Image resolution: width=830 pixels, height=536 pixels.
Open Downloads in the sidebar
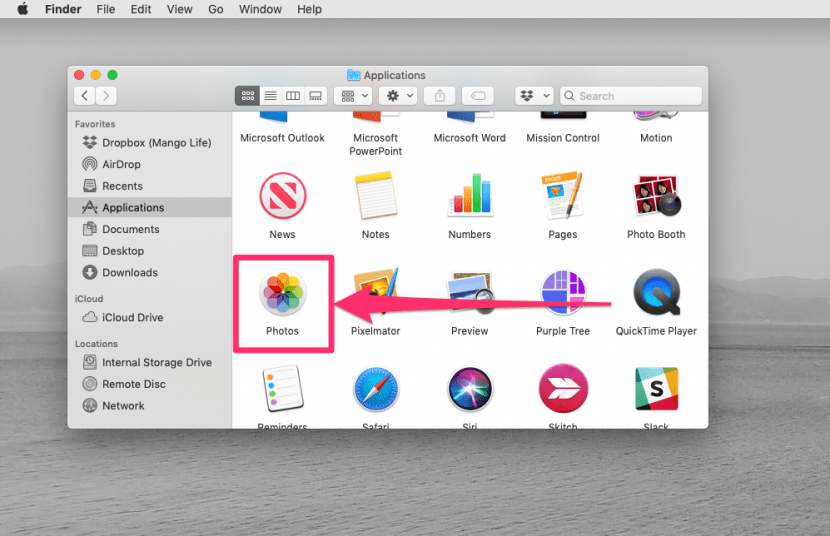[x=149, y=272]
